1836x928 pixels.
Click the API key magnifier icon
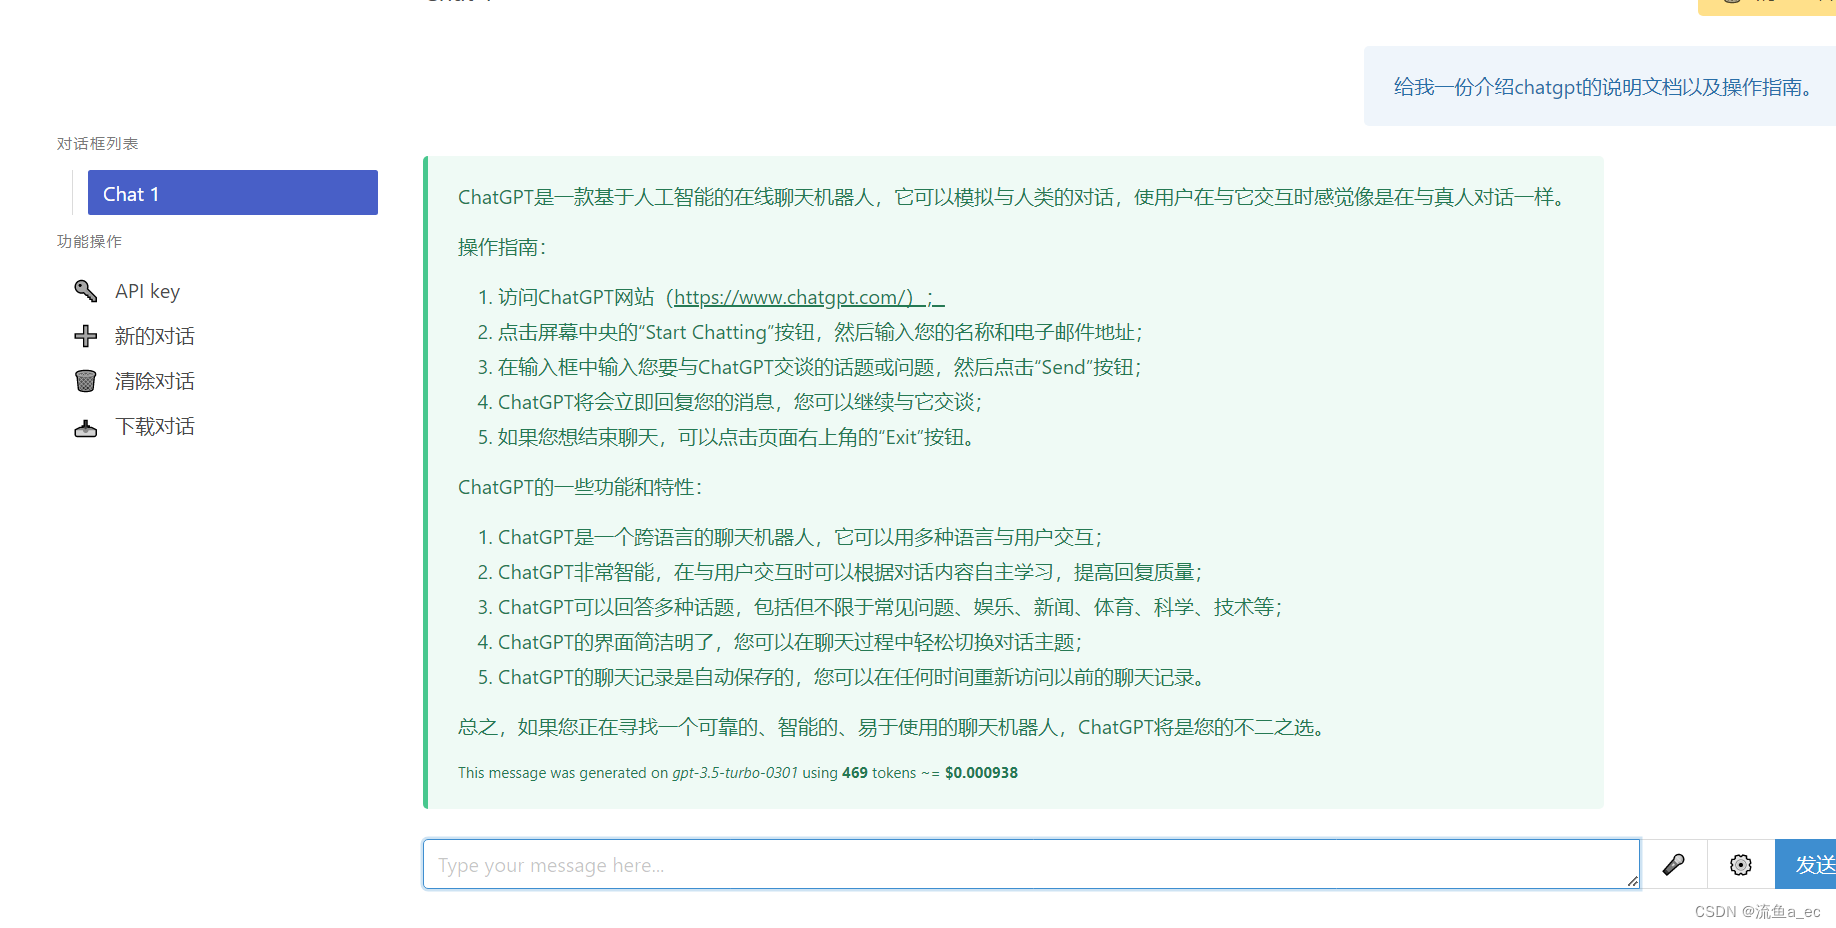click(x=86, y=291)
